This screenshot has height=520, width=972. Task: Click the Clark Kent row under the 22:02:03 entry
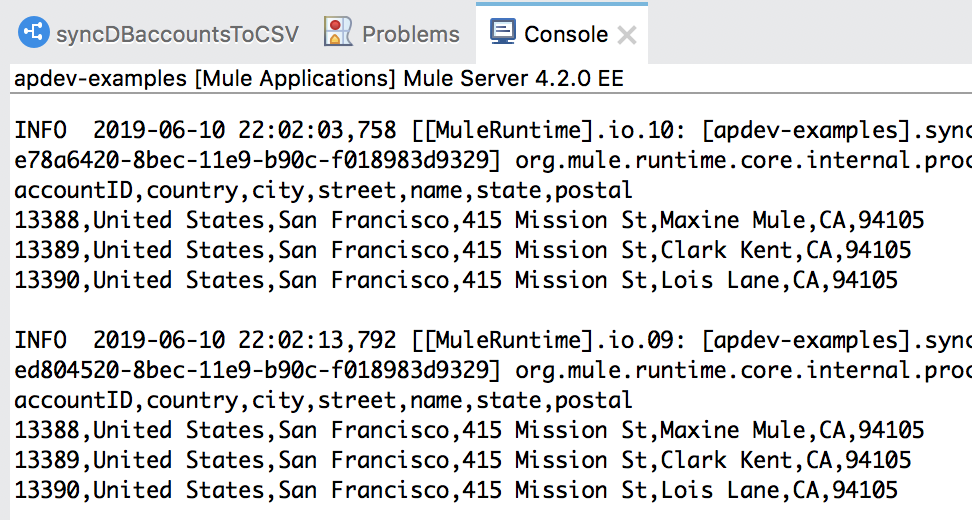[x=462, y=250]
